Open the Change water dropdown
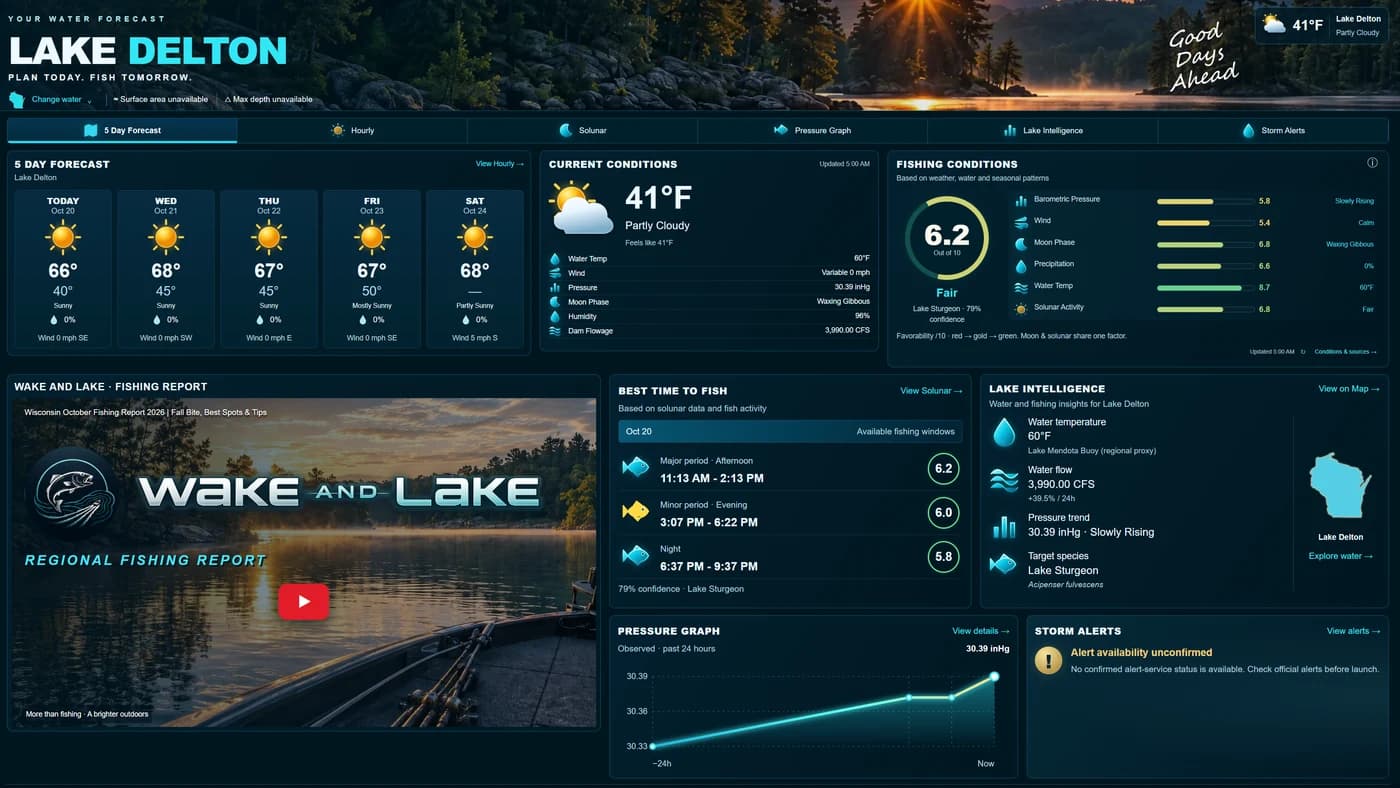This screenshot has height=788, width=1400. (x=50, y=100)
